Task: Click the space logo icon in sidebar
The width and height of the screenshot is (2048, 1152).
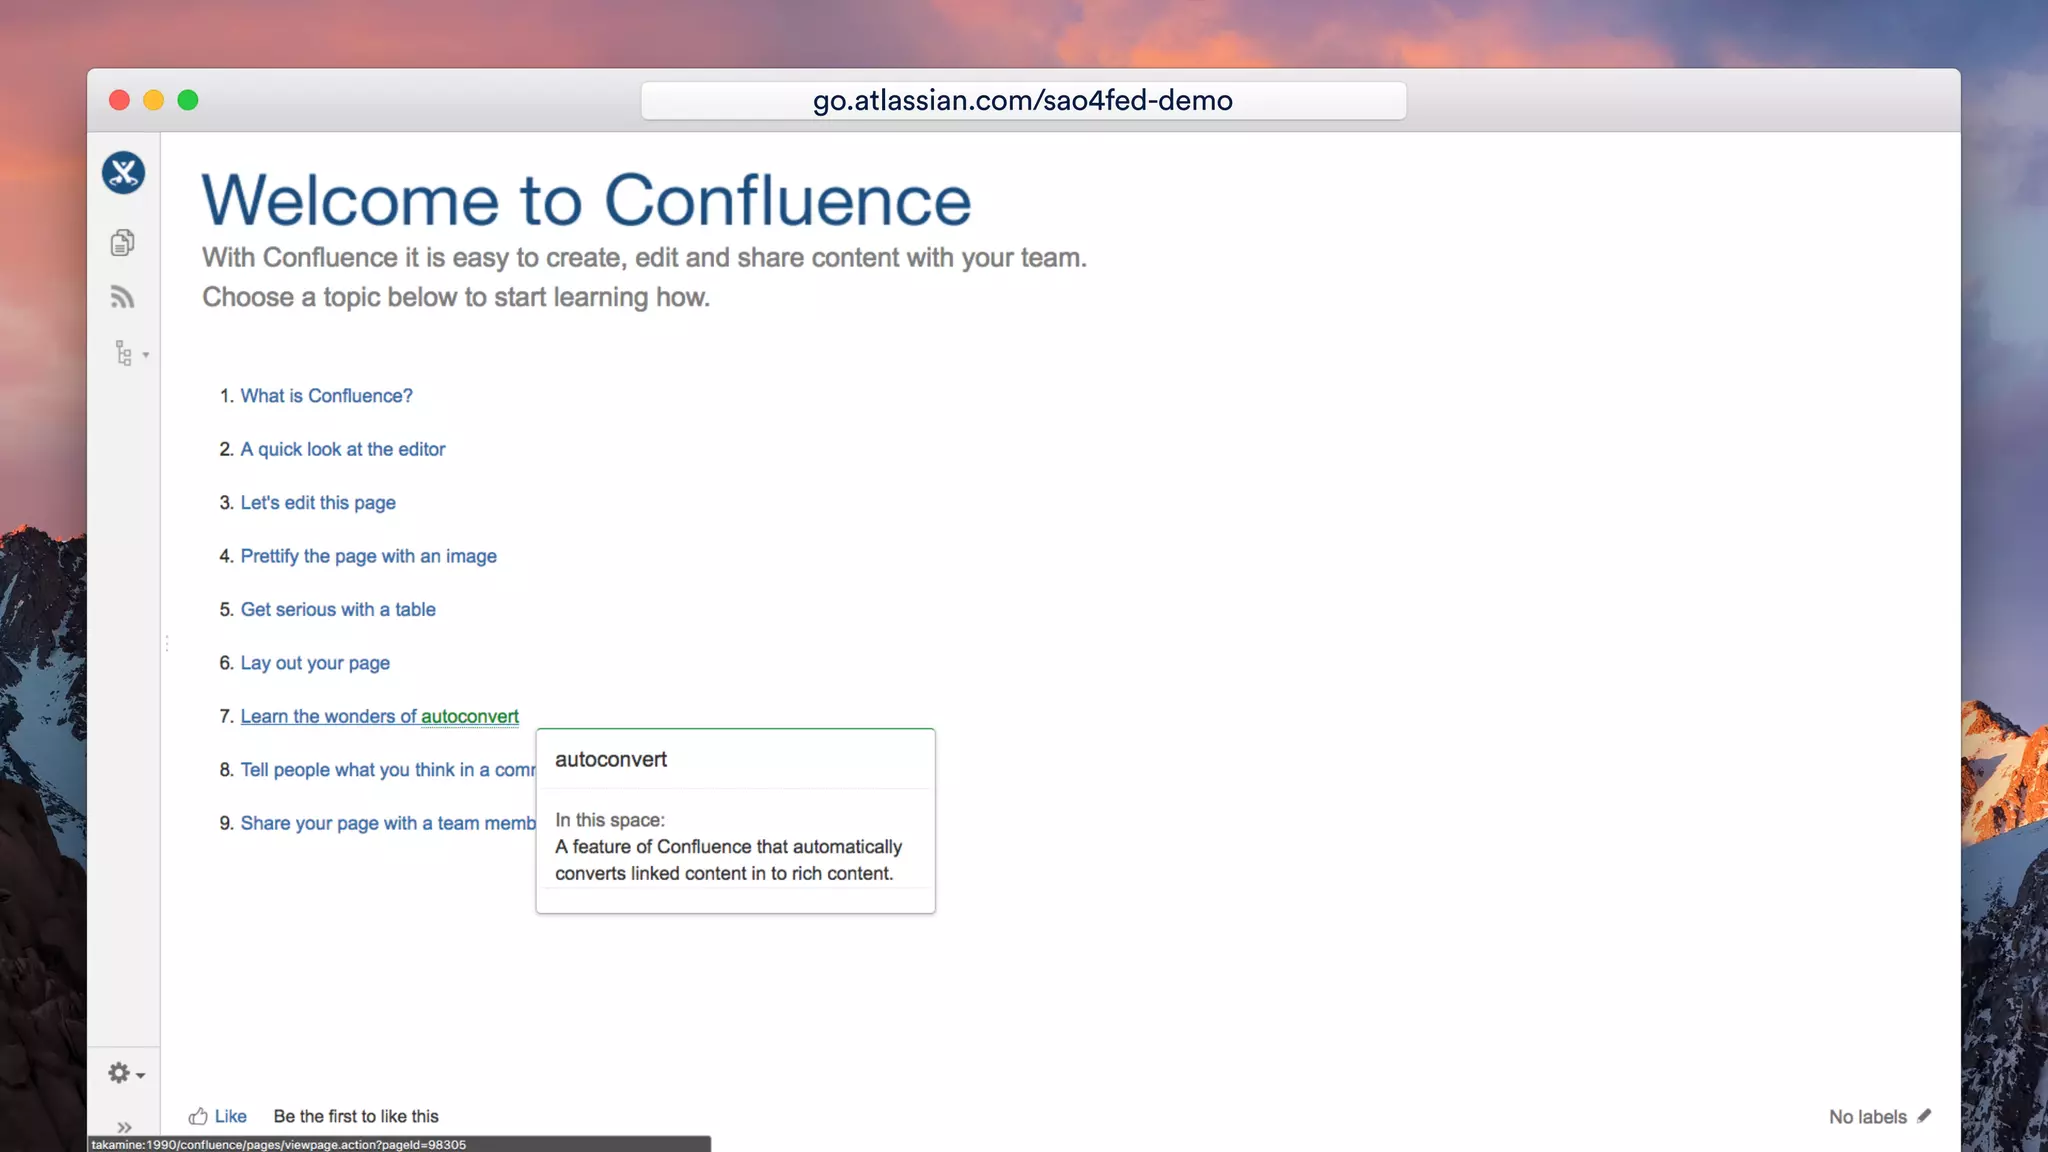Action: tap(123, 173)
